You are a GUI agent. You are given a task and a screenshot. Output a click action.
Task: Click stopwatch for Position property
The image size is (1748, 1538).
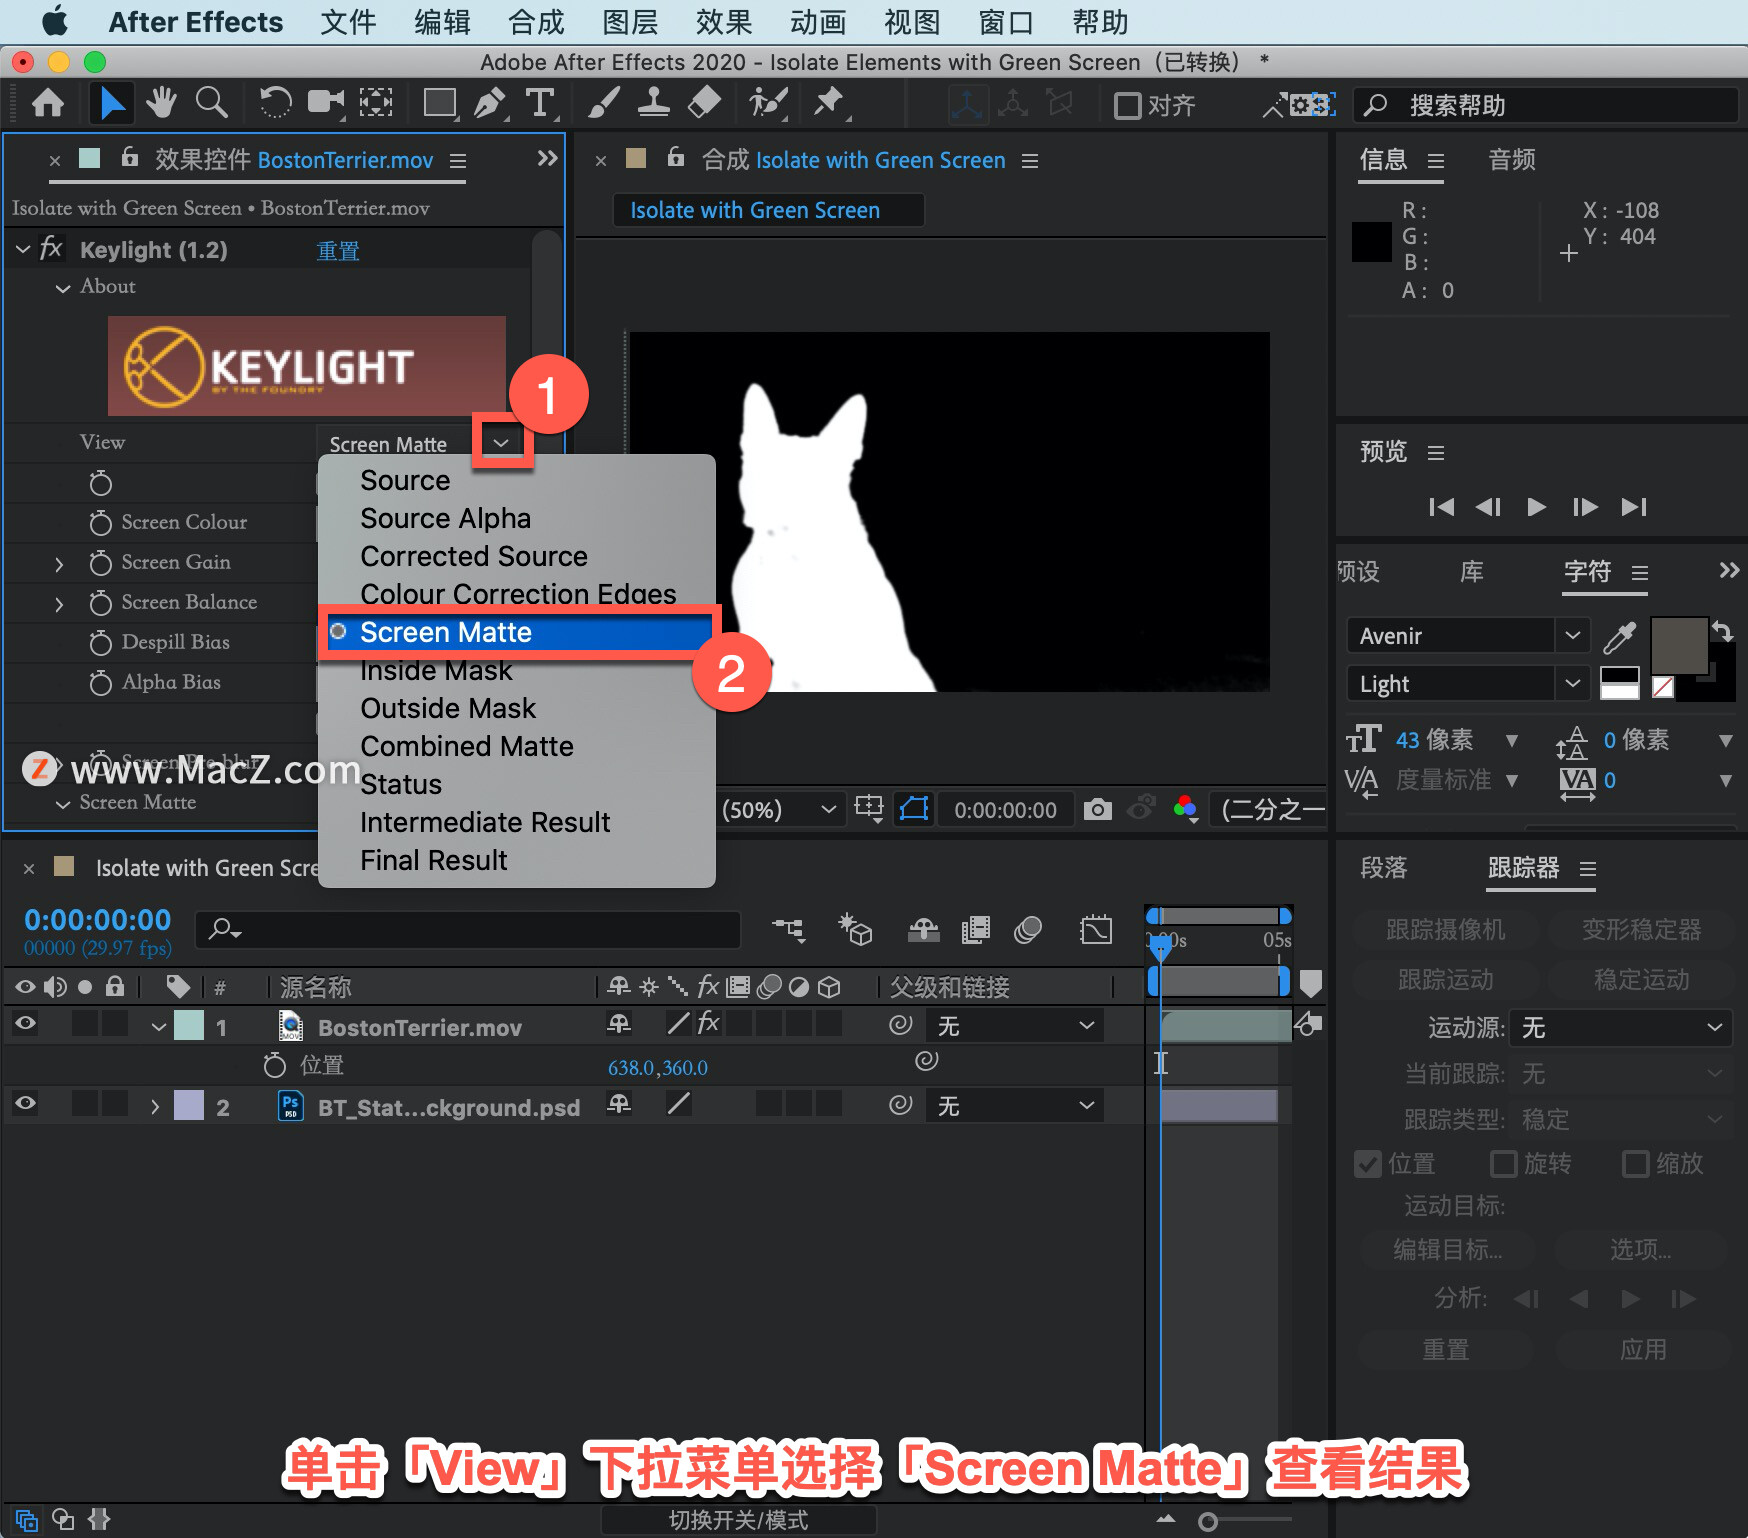tap(274, 1066)
